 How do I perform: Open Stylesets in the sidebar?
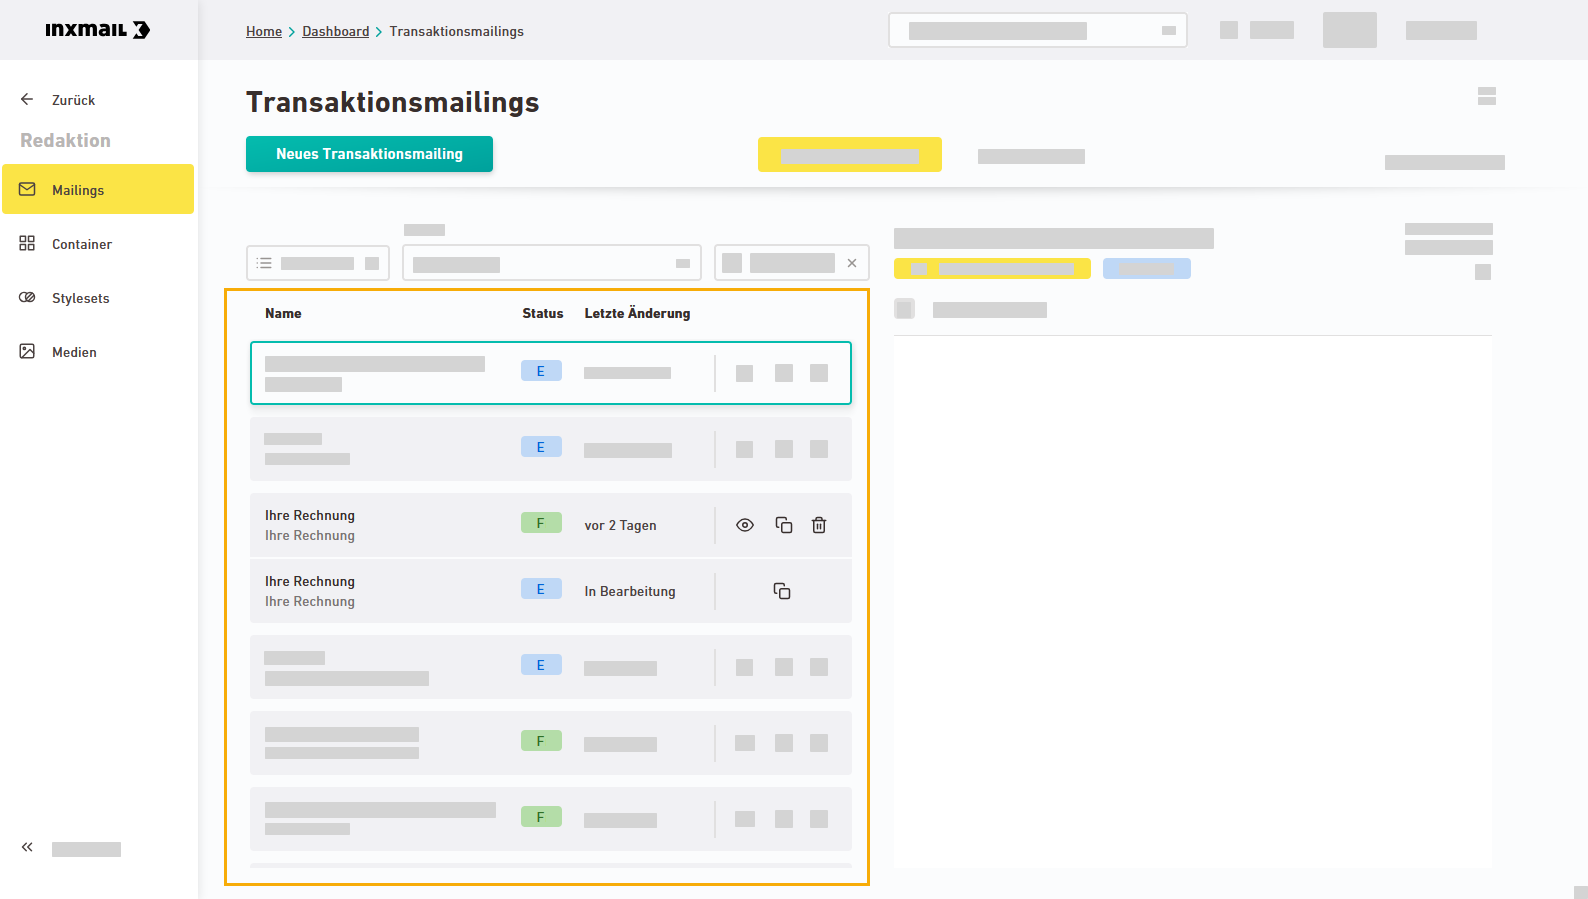[x=80, y=298]
